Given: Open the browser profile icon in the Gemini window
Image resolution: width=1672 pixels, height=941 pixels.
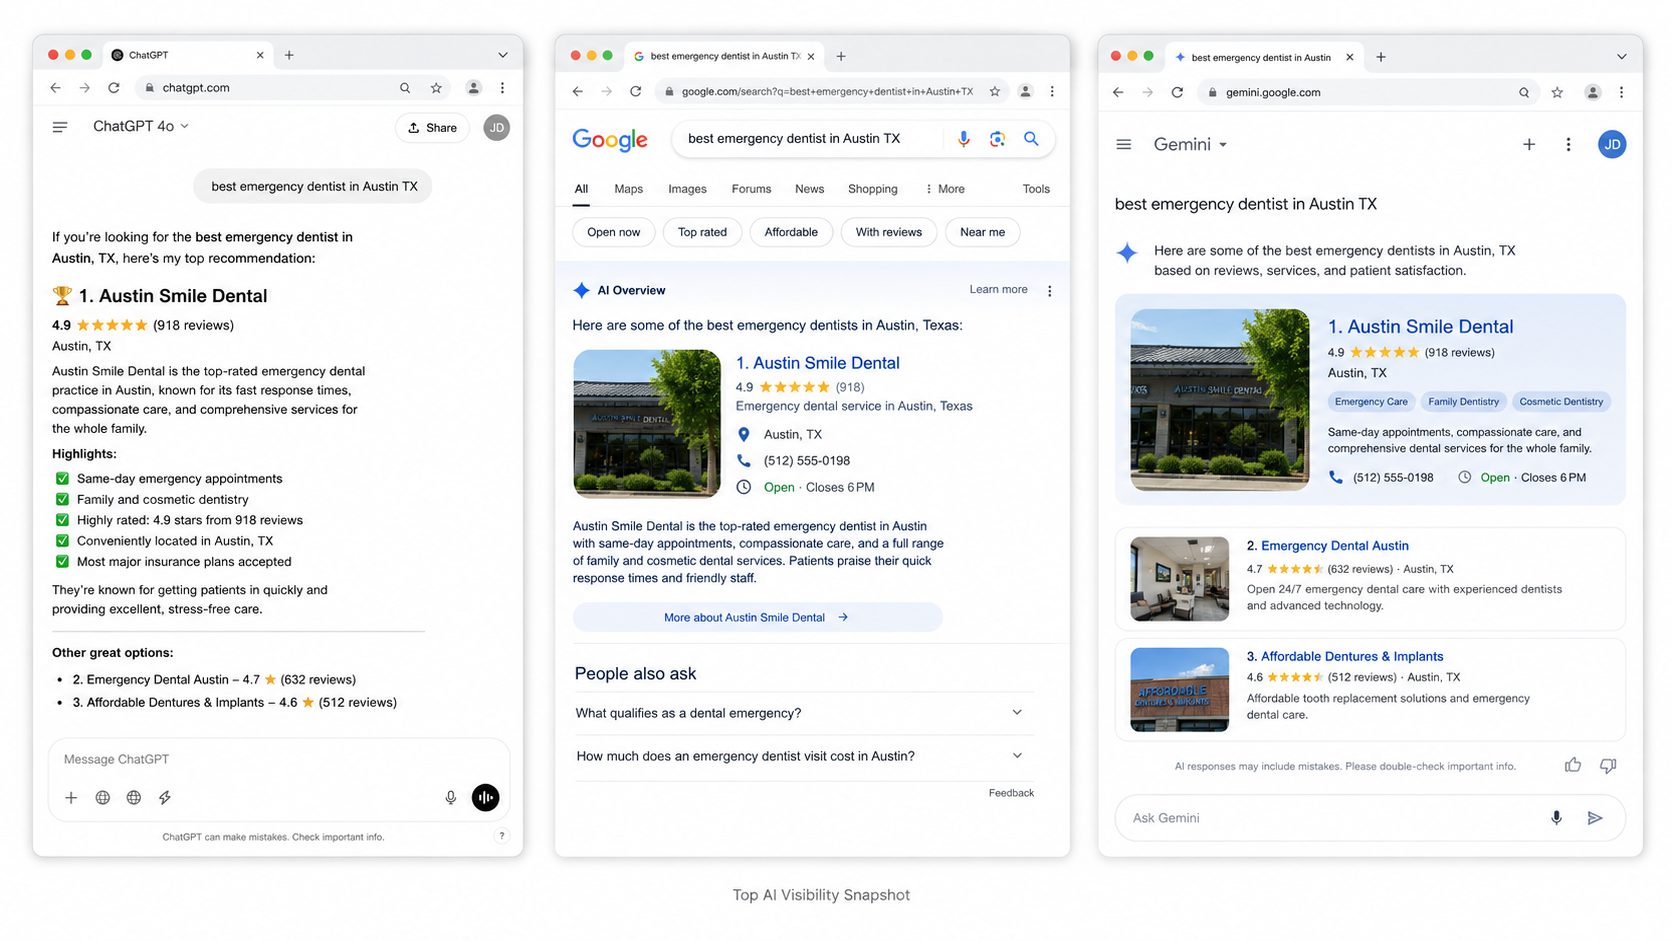Looking at the screenshot, I should pyautogui.click(x=1593, y=93).
